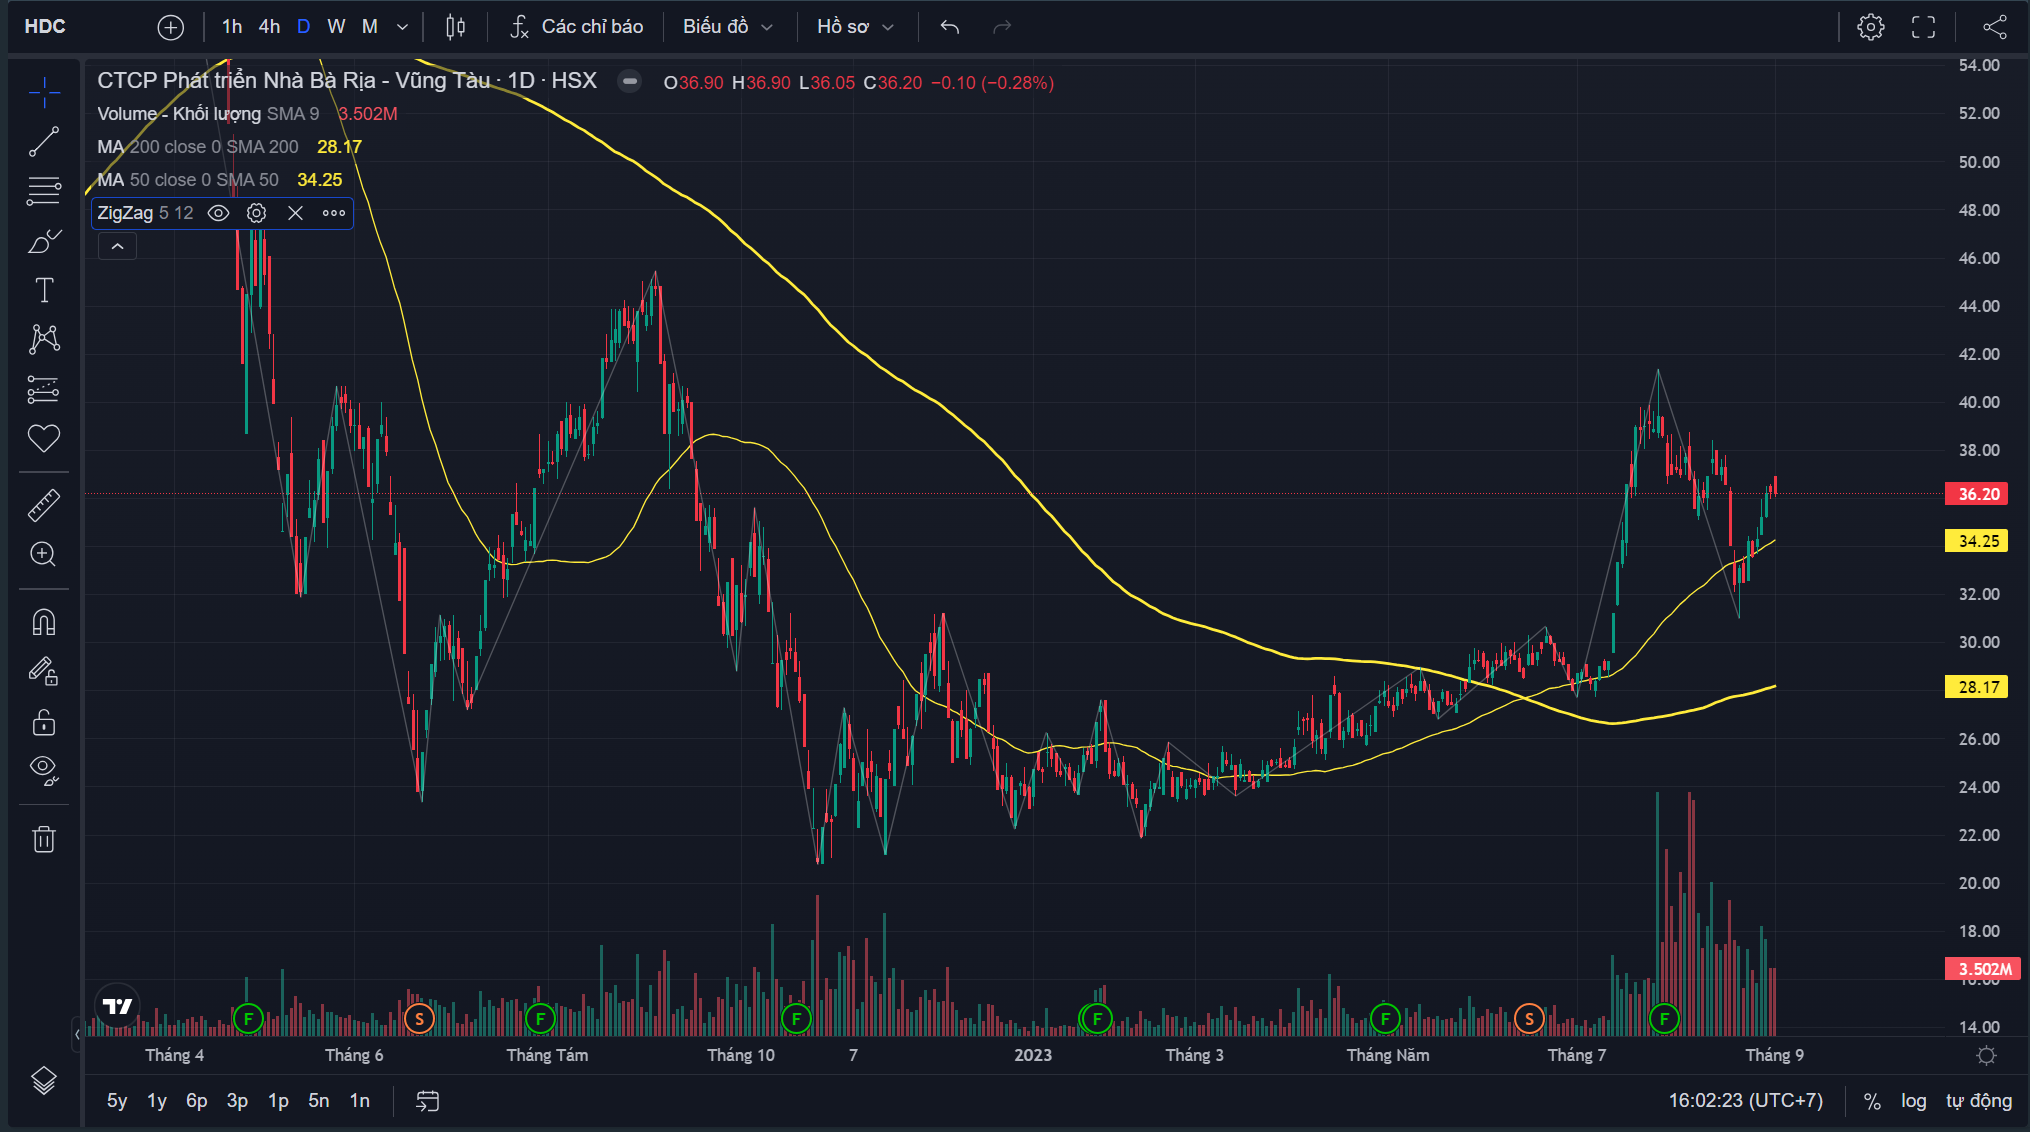Activate the magnet mode icon
This screenshot has height=1132, width=2030.
tap(43, 622)
